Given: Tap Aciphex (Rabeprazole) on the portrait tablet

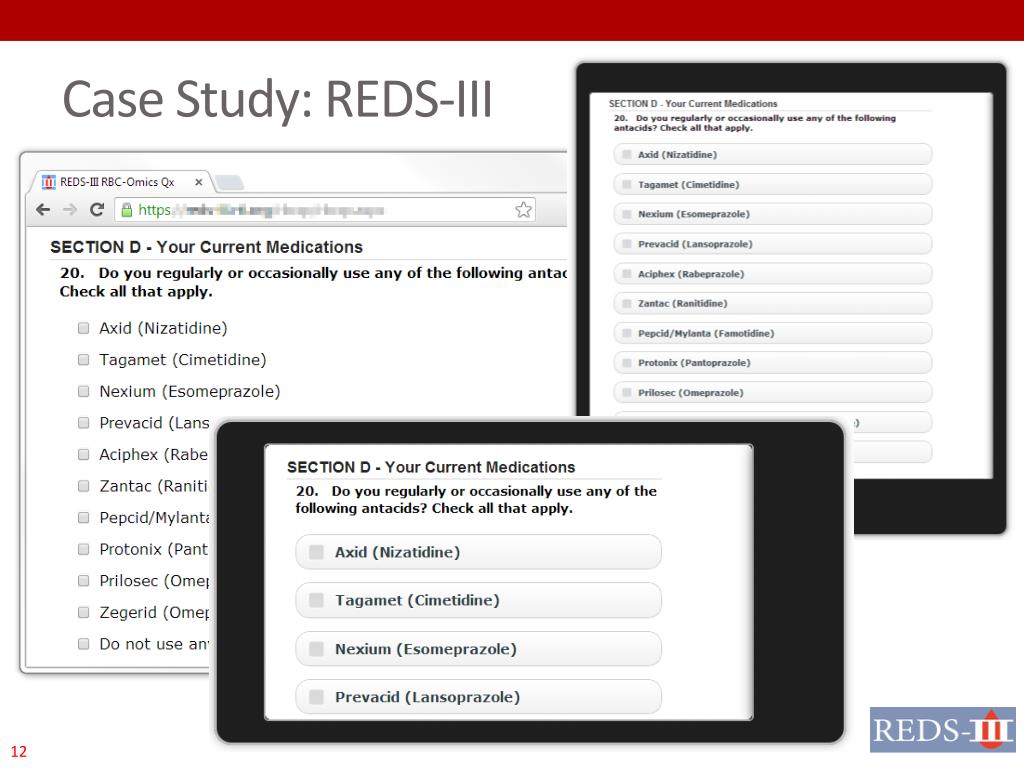Looking at the screenshot, I should point(773,274).
